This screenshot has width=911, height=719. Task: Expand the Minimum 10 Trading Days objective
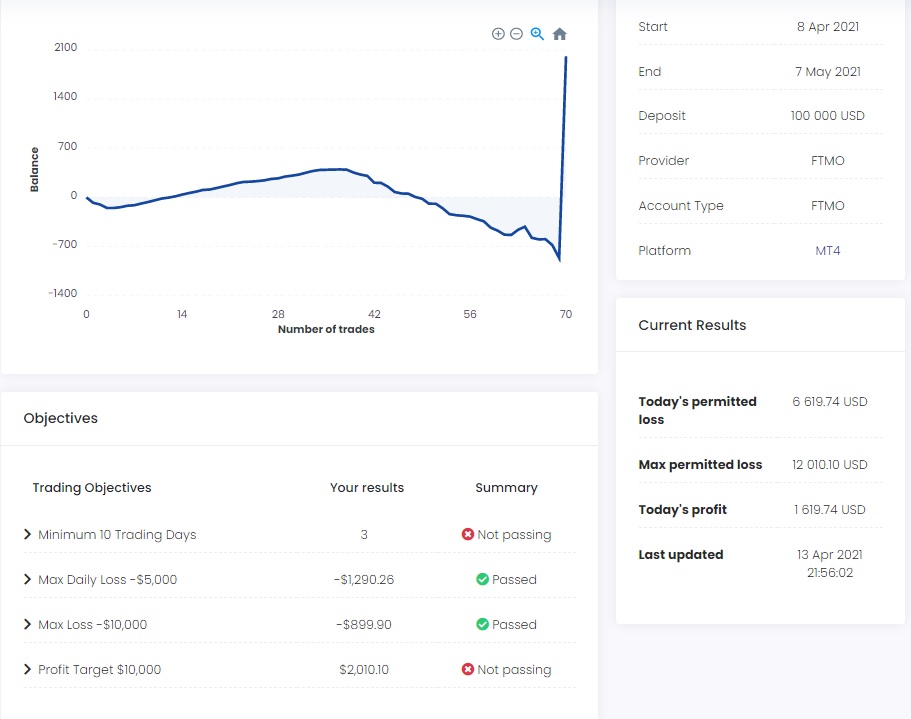click(28, 535)
